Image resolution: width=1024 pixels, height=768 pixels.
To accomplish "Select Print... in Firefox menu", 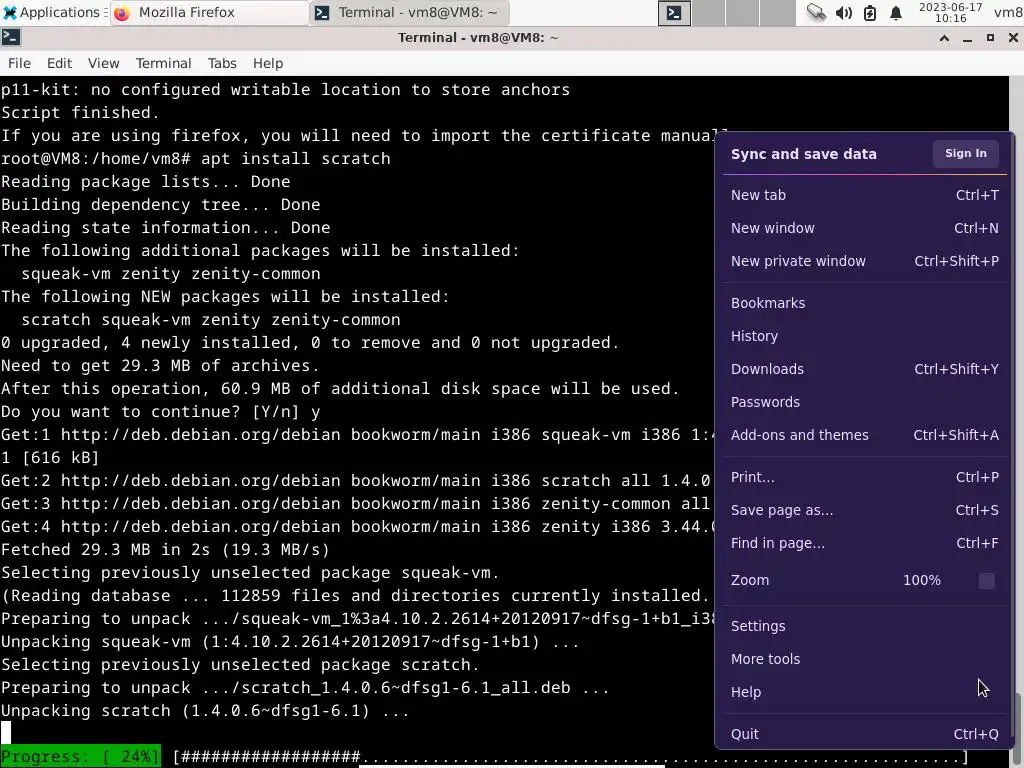I will coord(865,477).
